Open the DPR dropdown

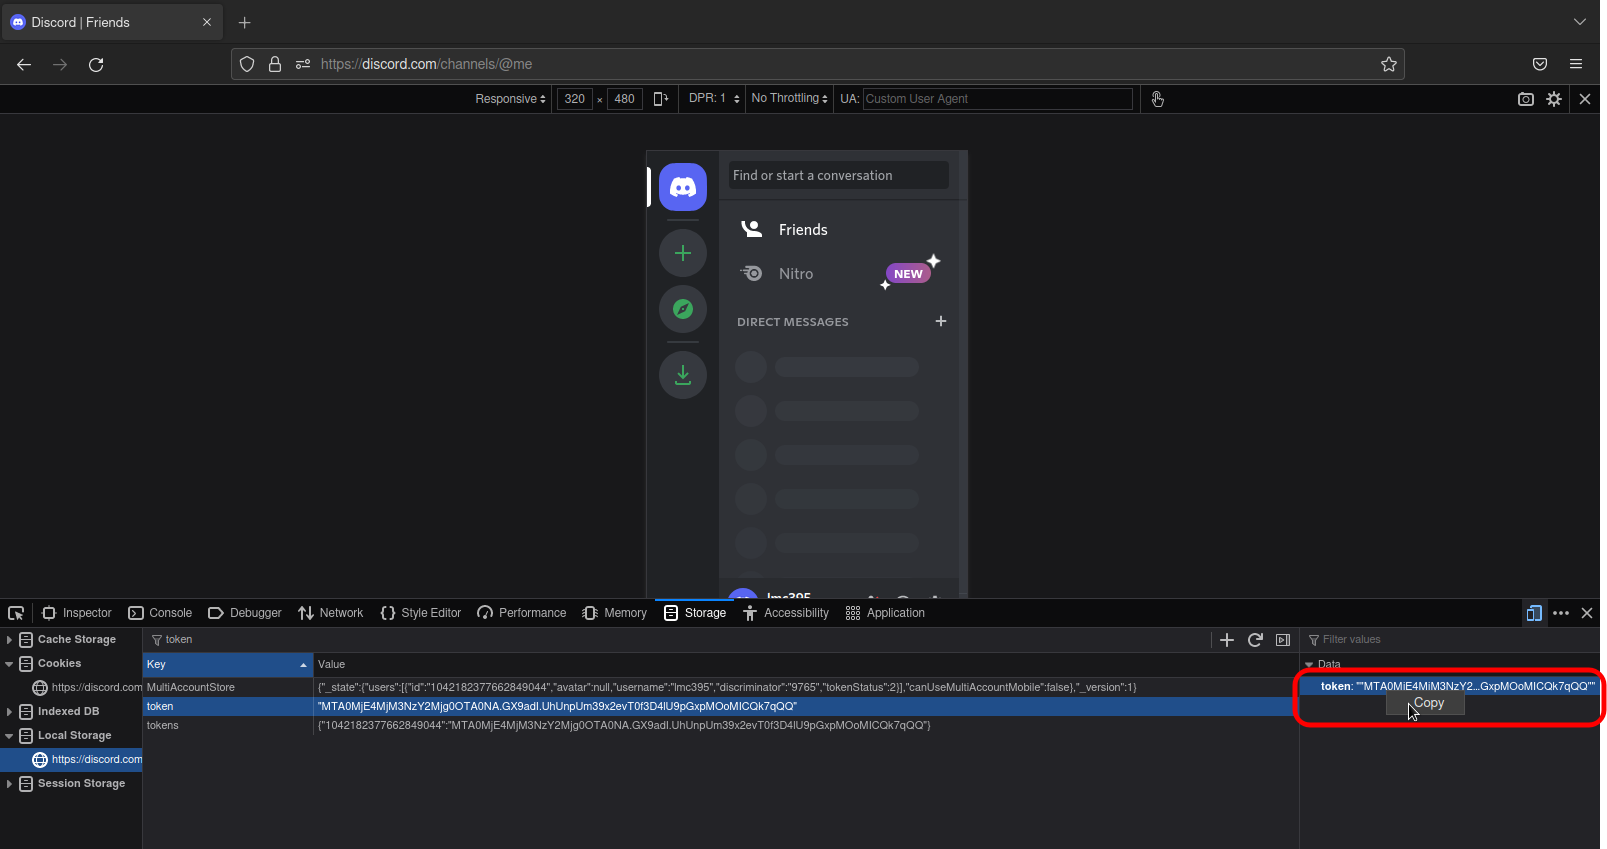click(714, 98)
